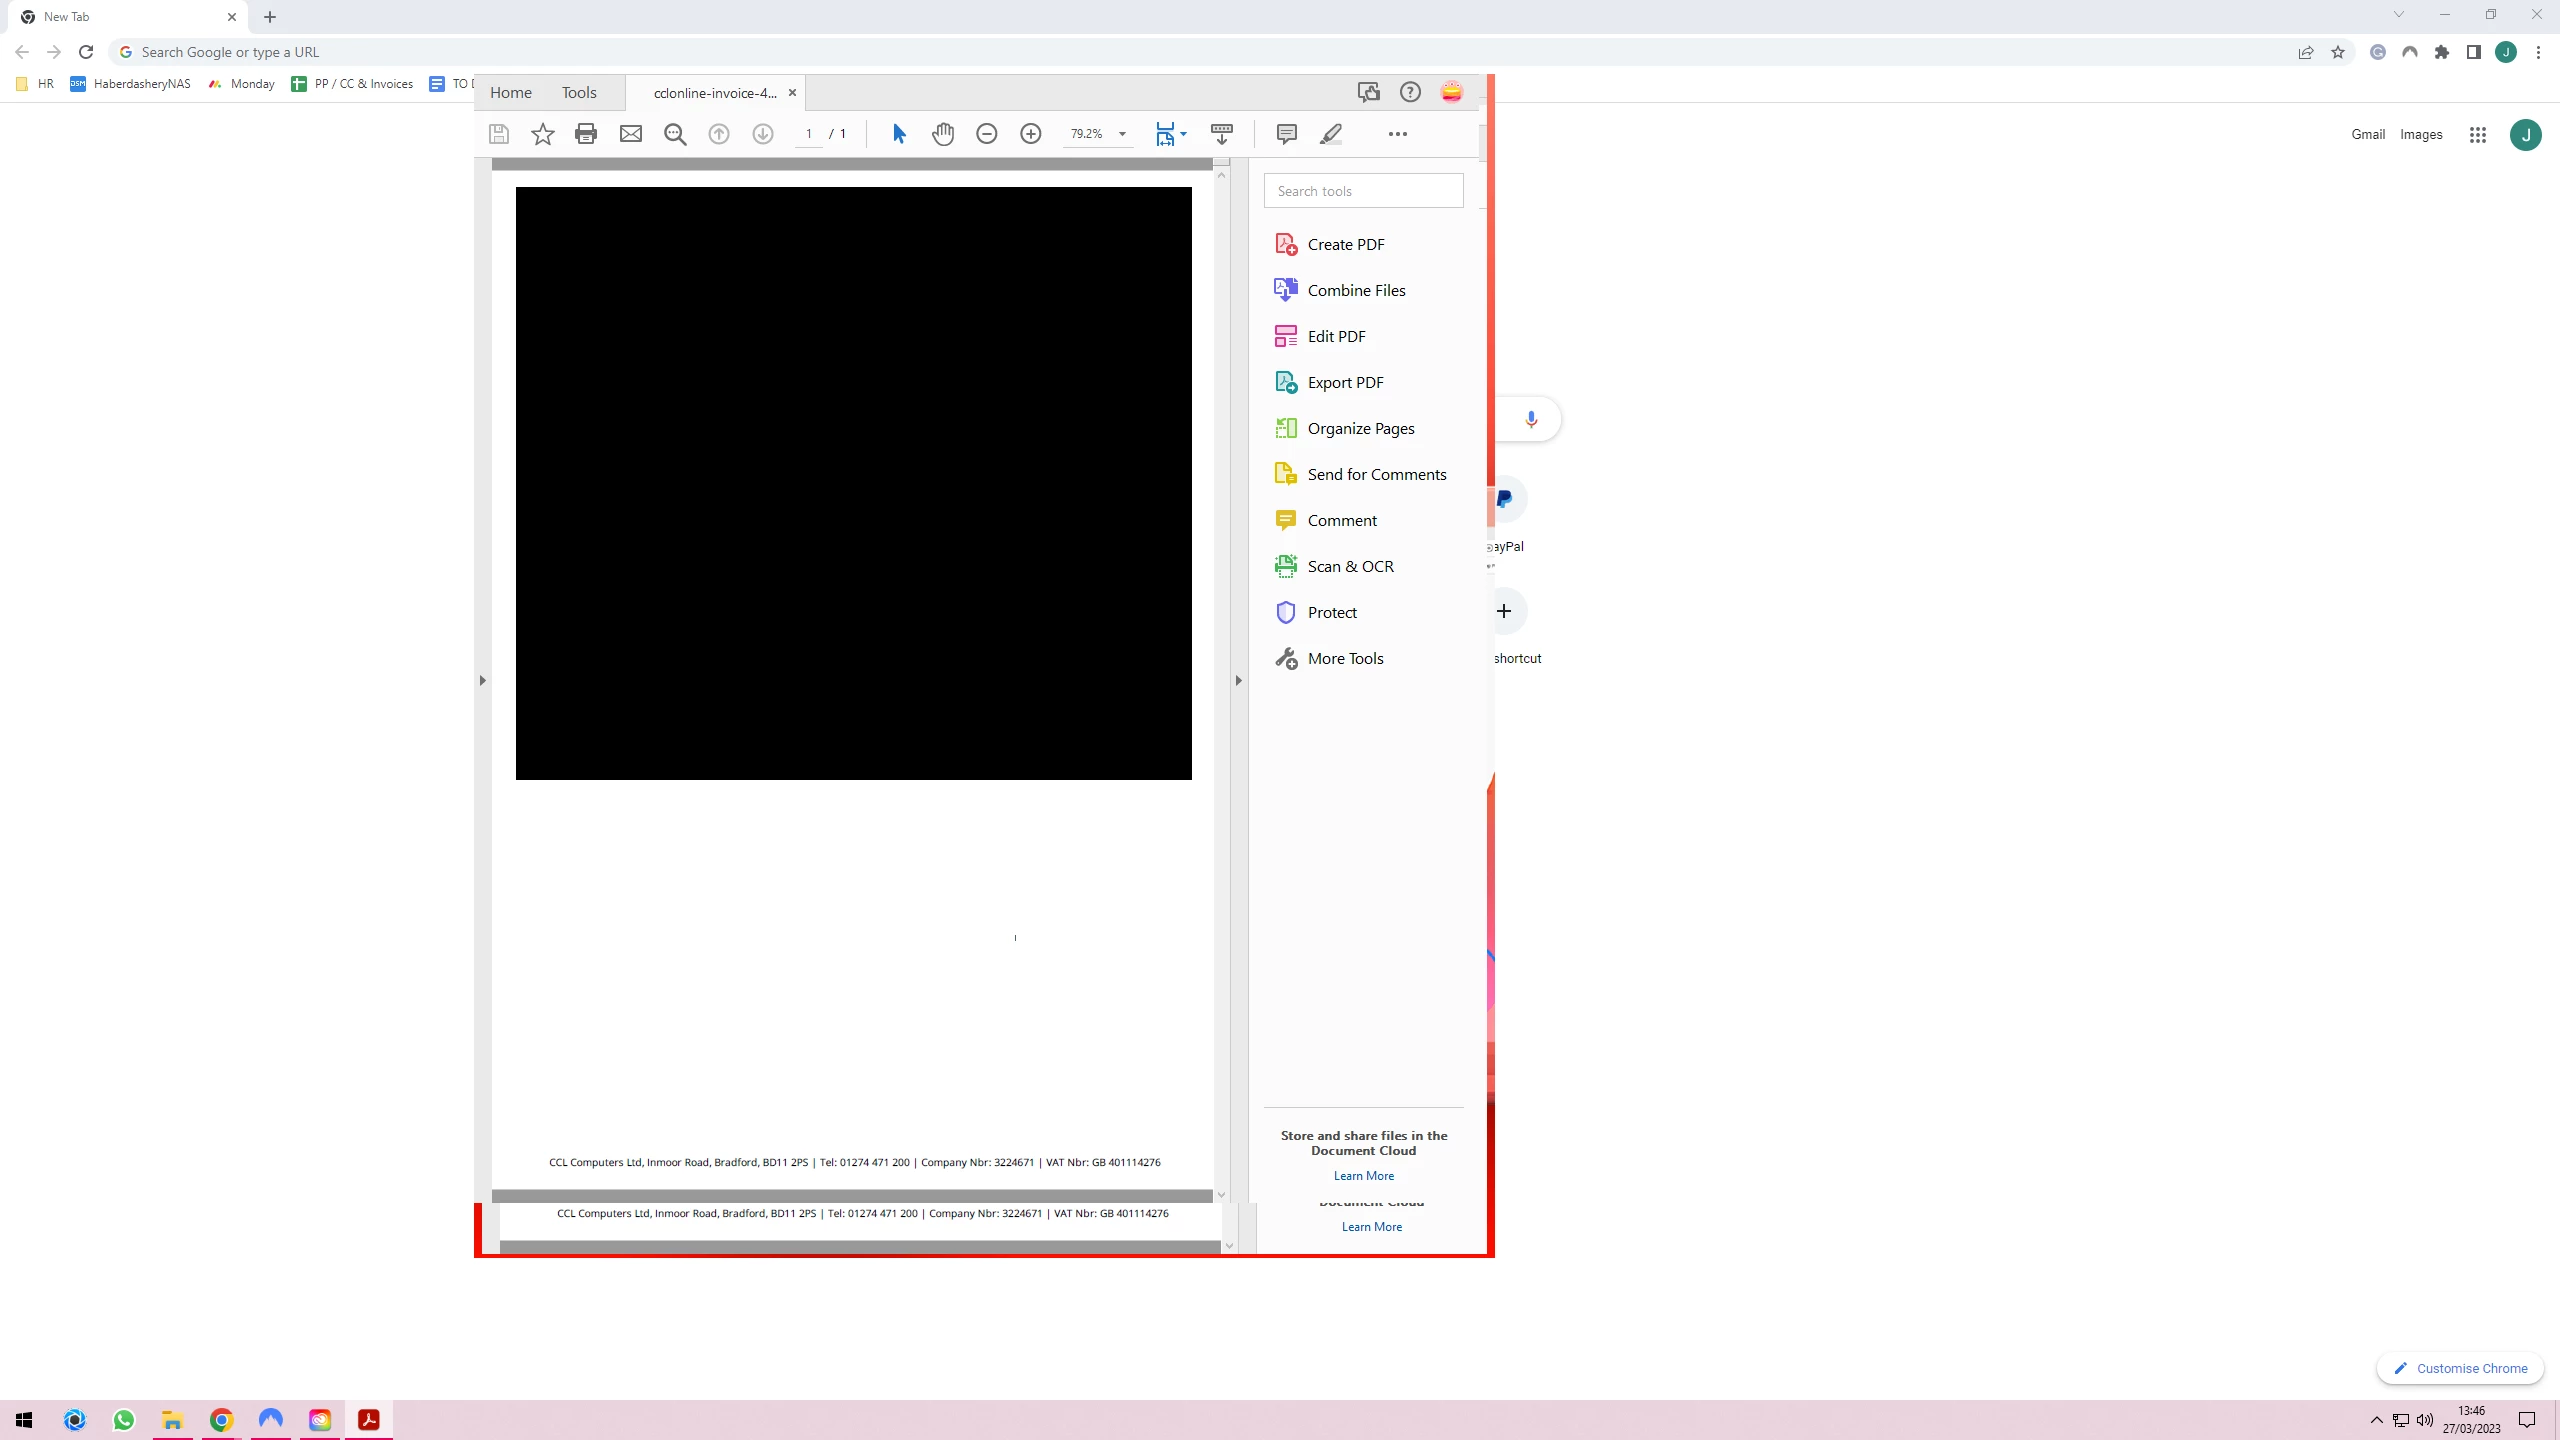Expand the left navigation pane arrow

click(482, 680)
